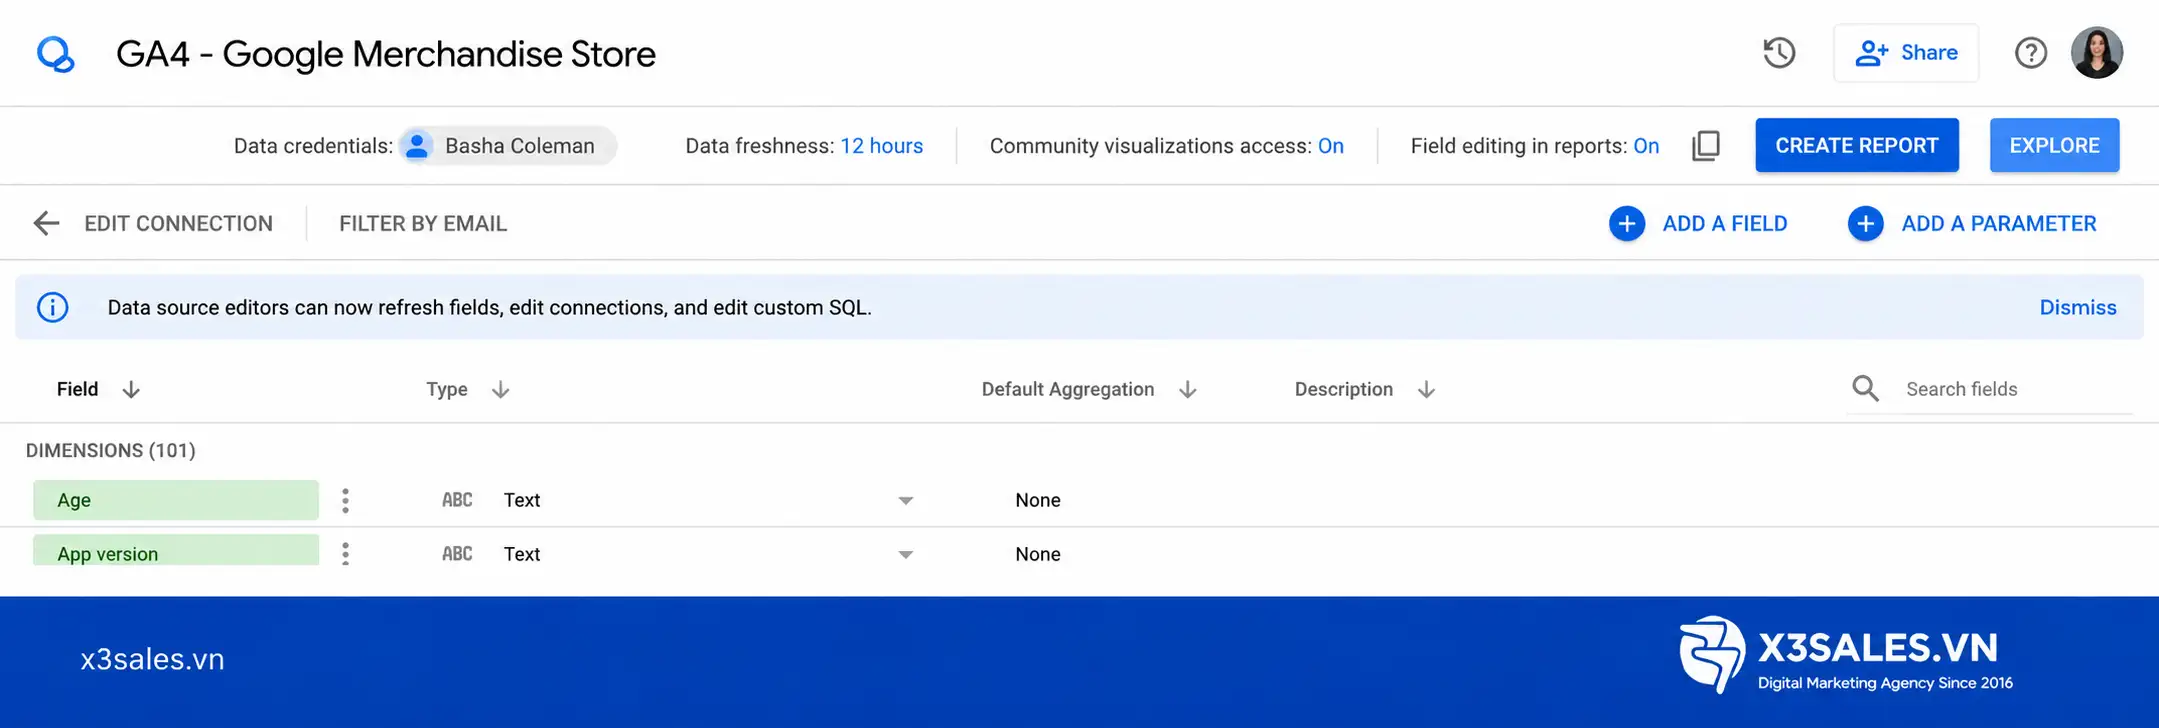The image size is (2159, 728).
Task: Open Data credentials Basha Coleman chip
Action: [x=508, y=146]
